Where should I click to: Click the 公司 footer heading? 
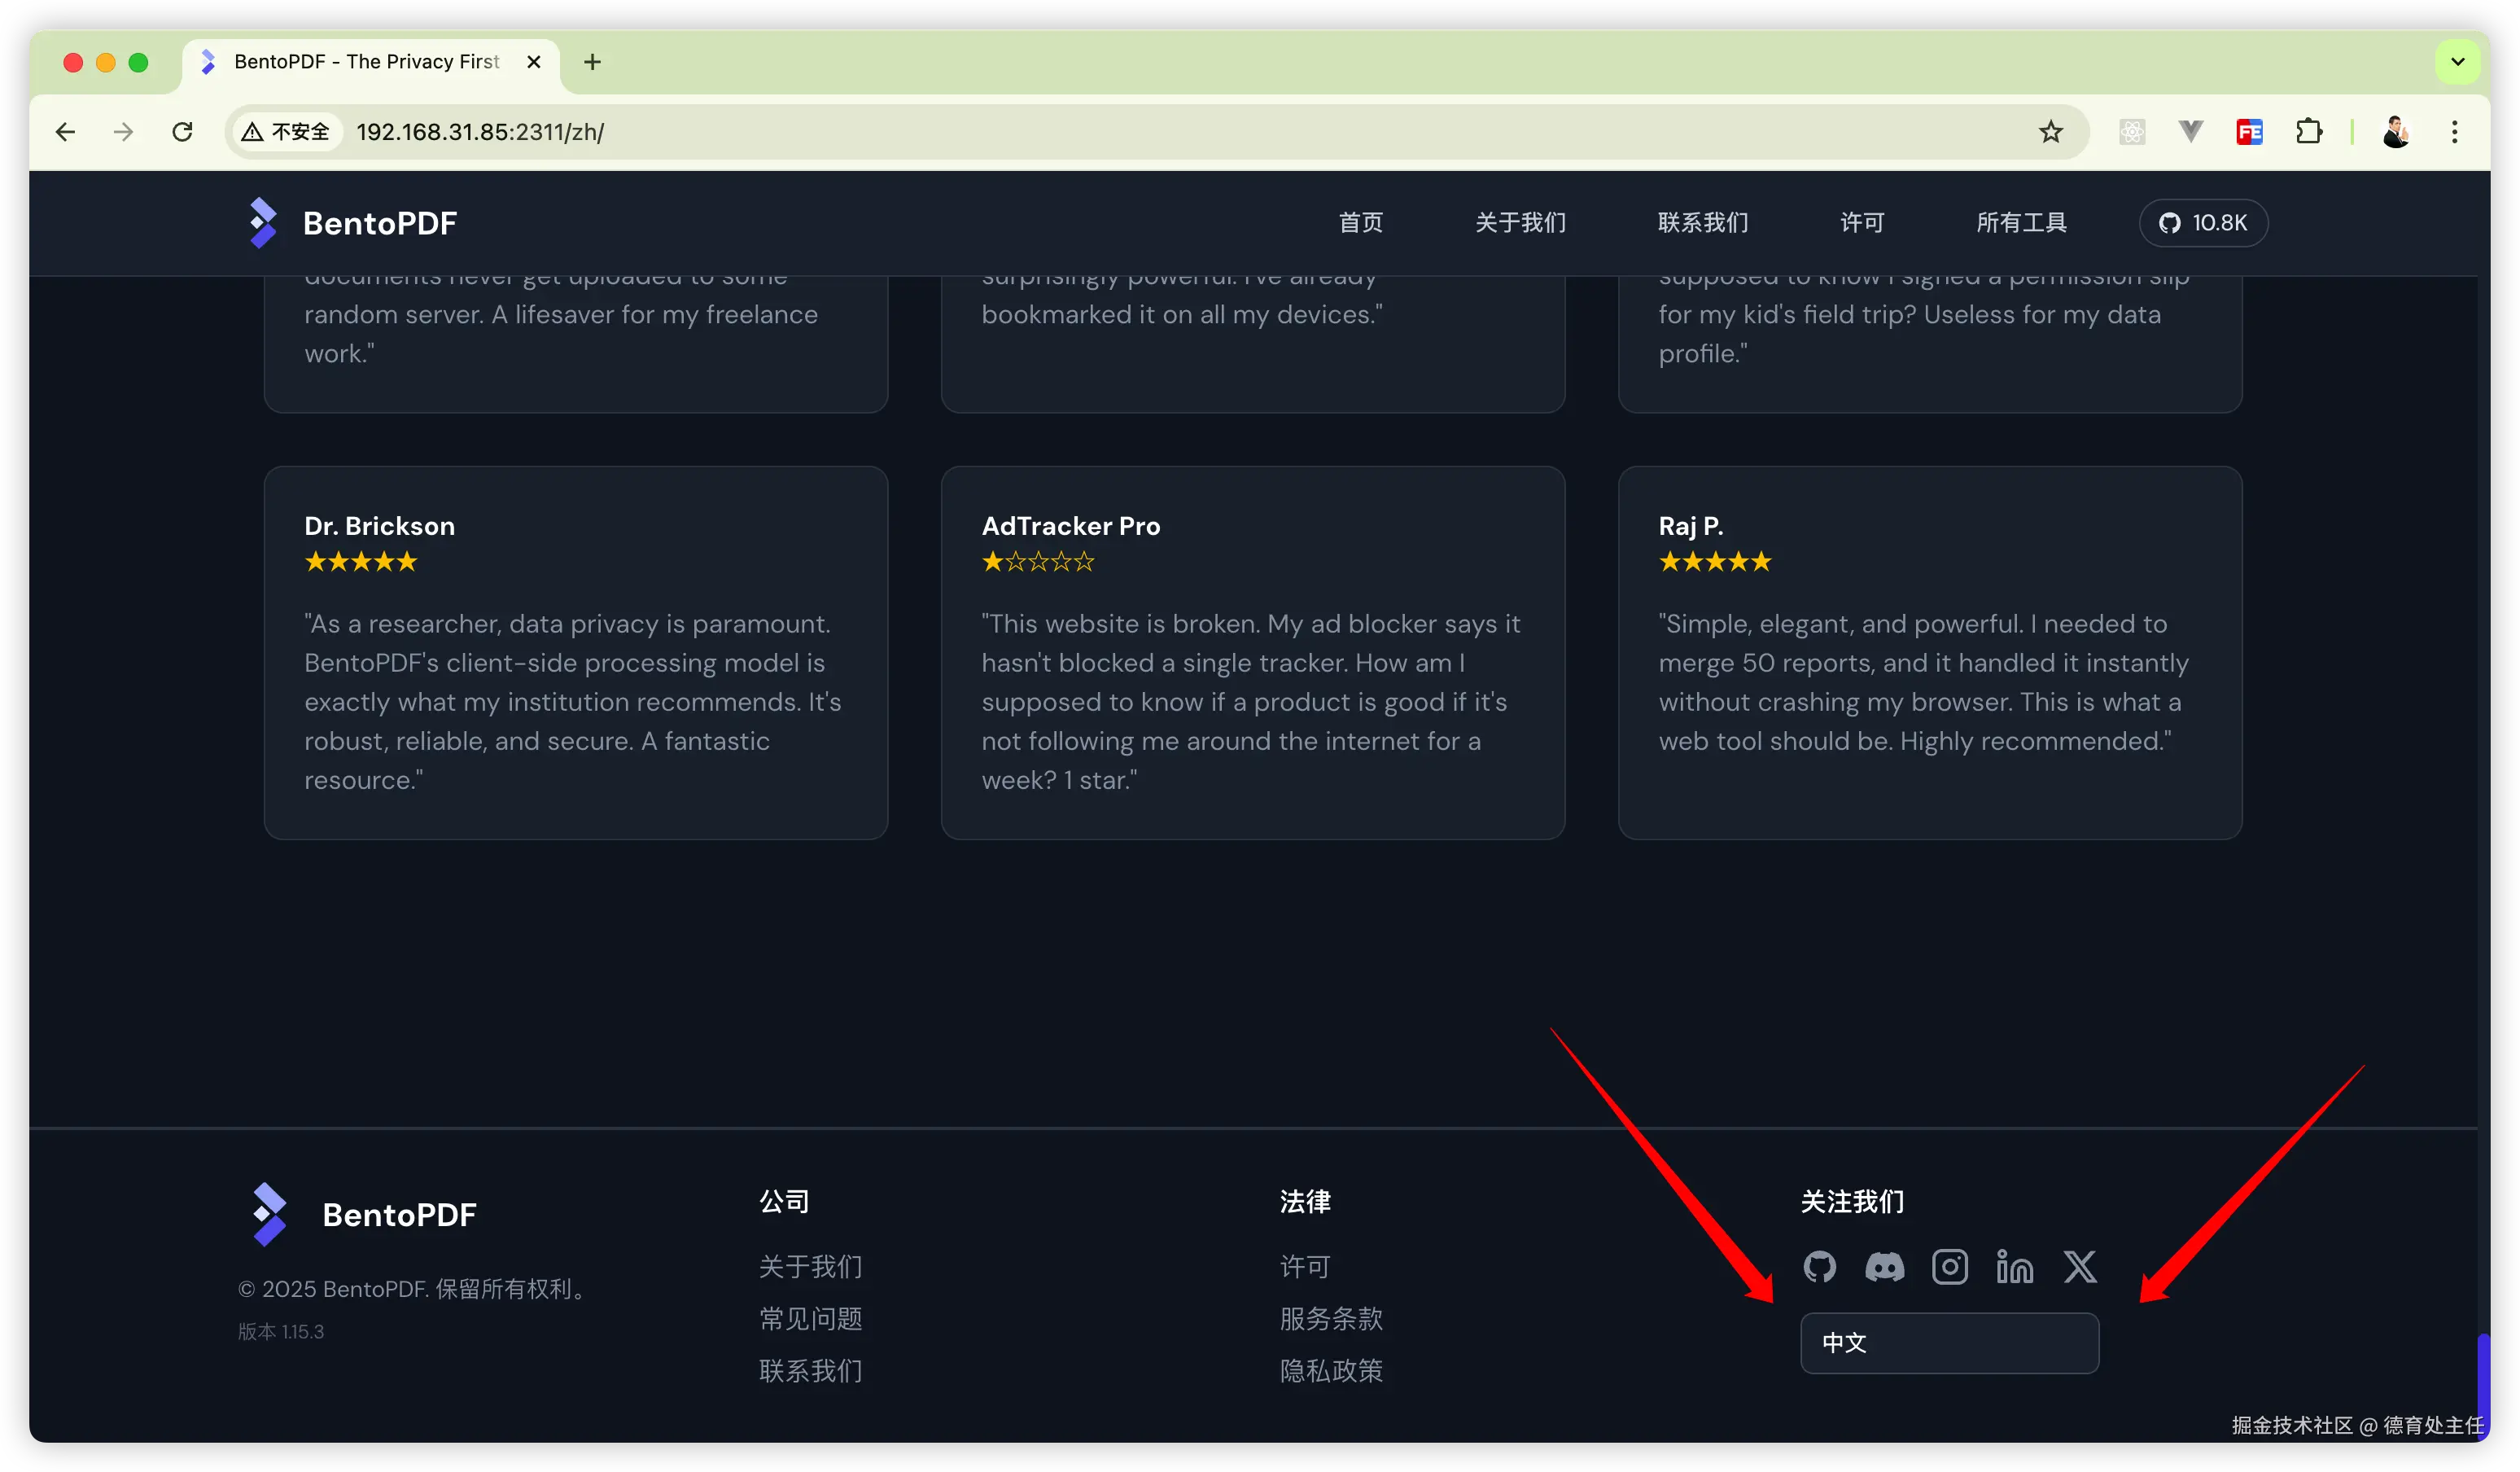[x=784, y=1201]
